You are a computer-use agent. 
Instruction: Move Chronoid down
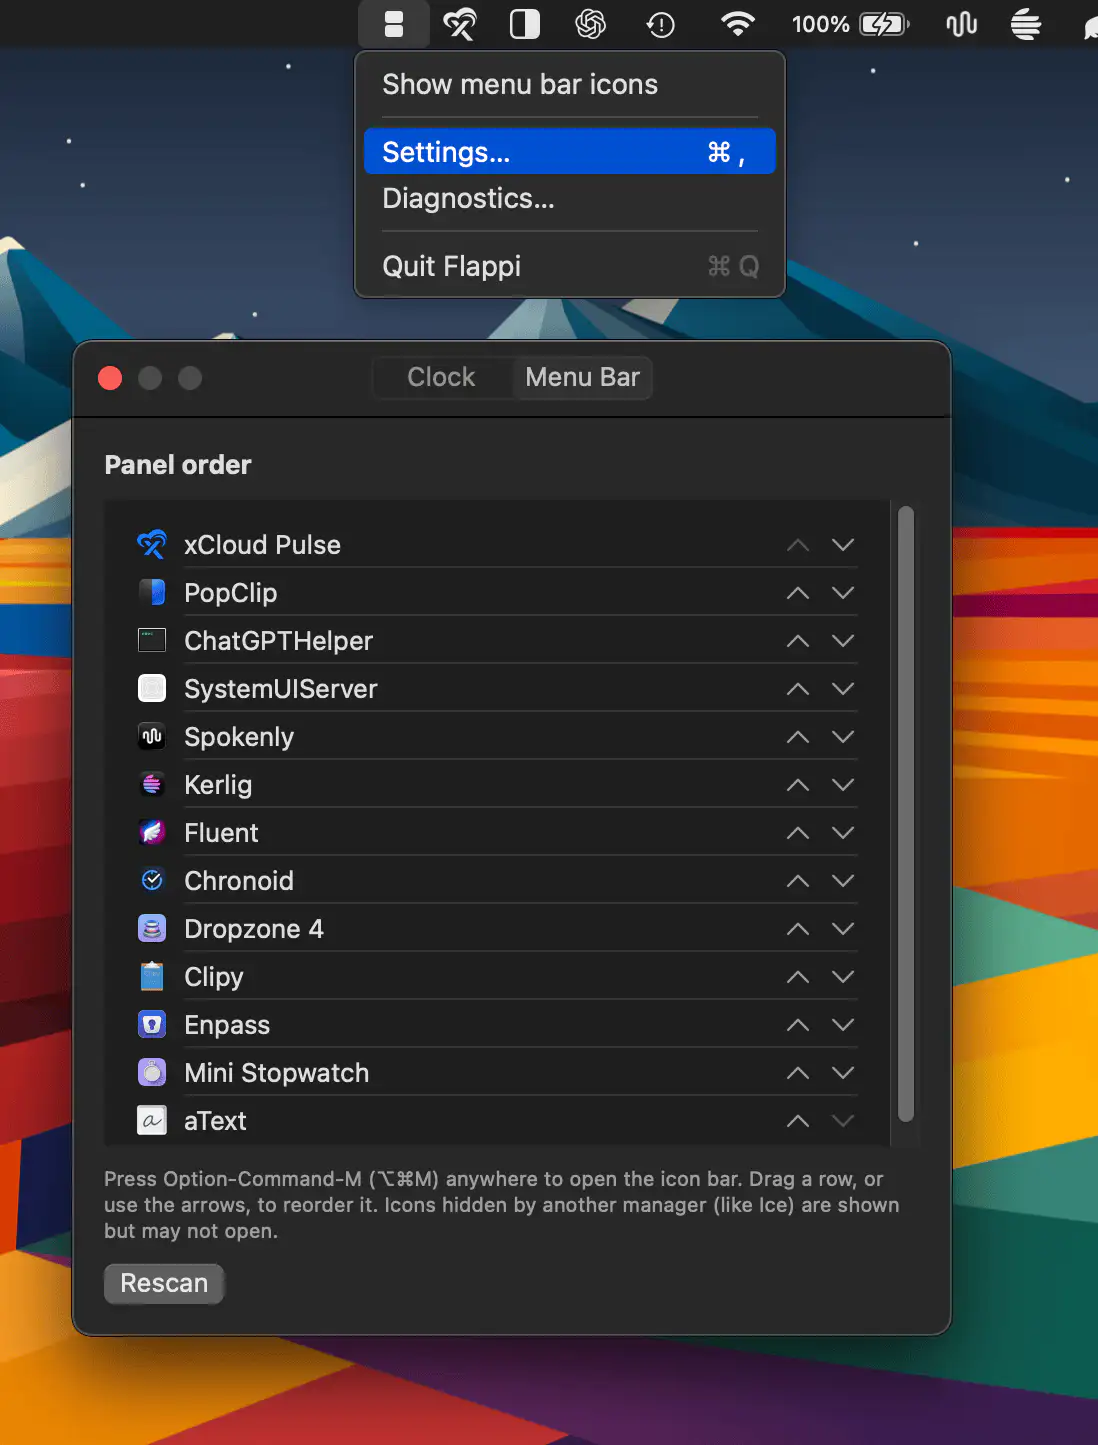[x=843, y=881]
